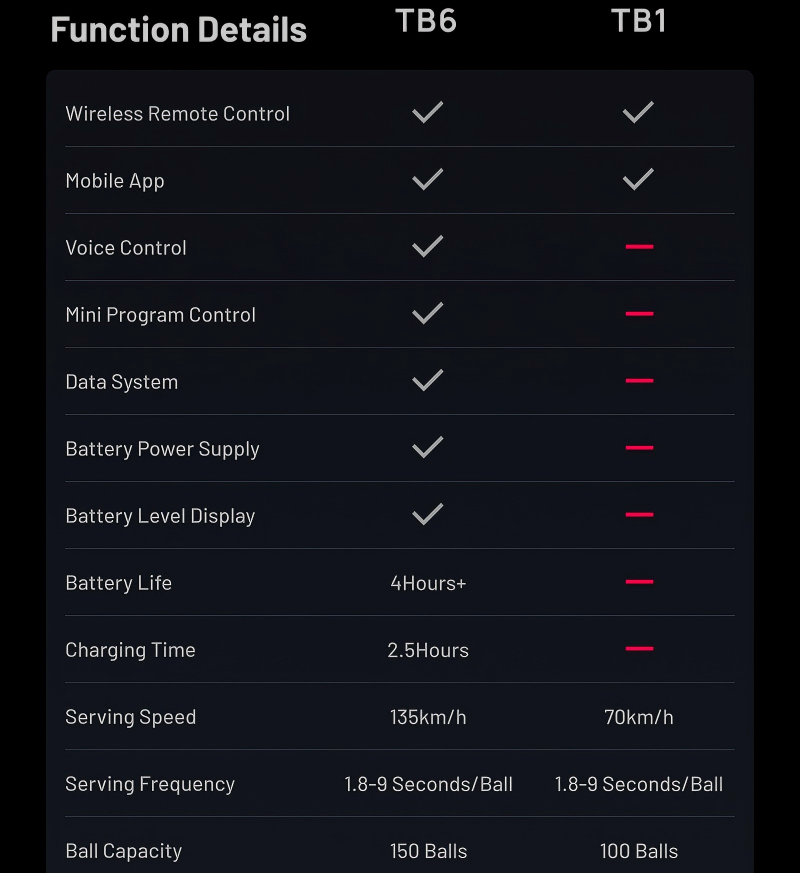Viewport: 800px width, 873px height.
Task: Click TB6 checkmark in Mobile App row
Action: pos(428,180)
